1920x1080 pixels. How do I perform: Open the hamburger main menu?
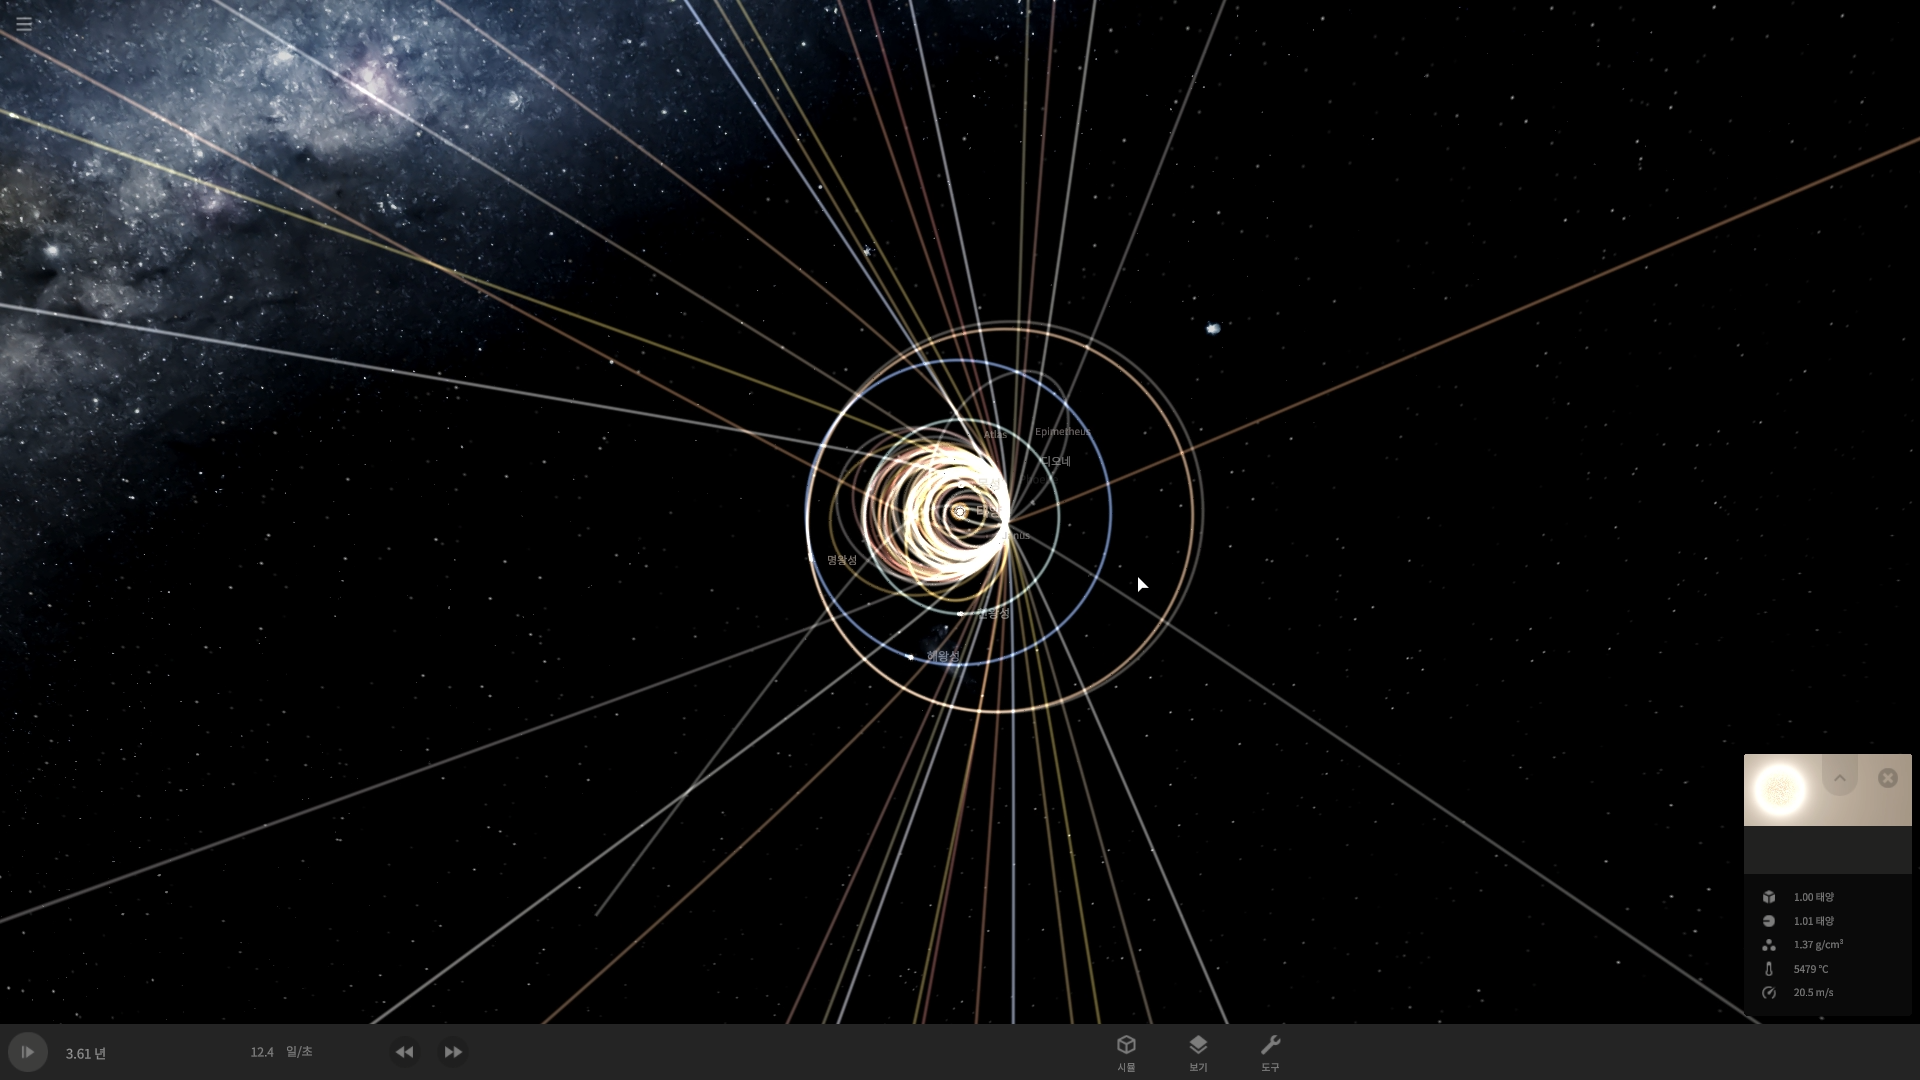[24, 24]
